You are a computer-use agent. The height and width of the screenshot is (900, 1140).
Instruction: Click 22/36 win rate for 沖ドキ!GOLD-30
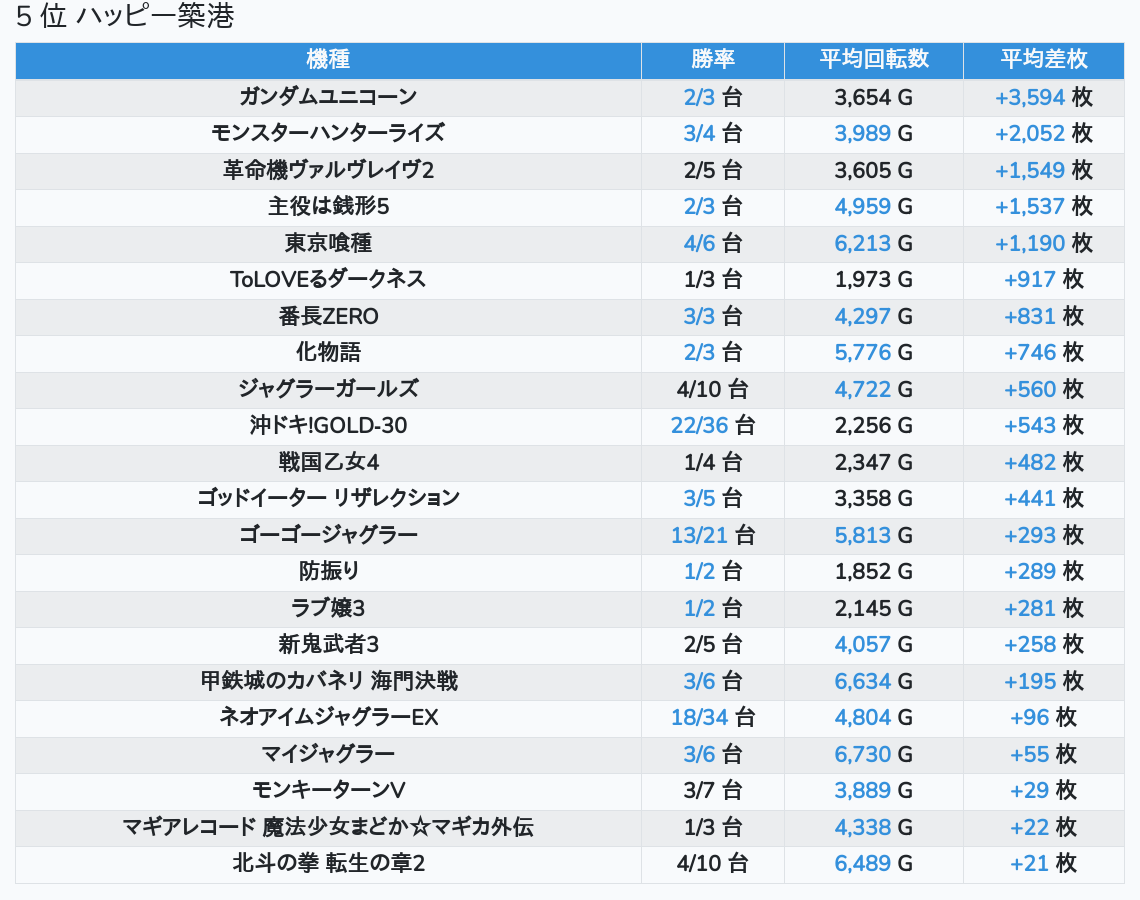pyautogui.click(x=699, y=425)
